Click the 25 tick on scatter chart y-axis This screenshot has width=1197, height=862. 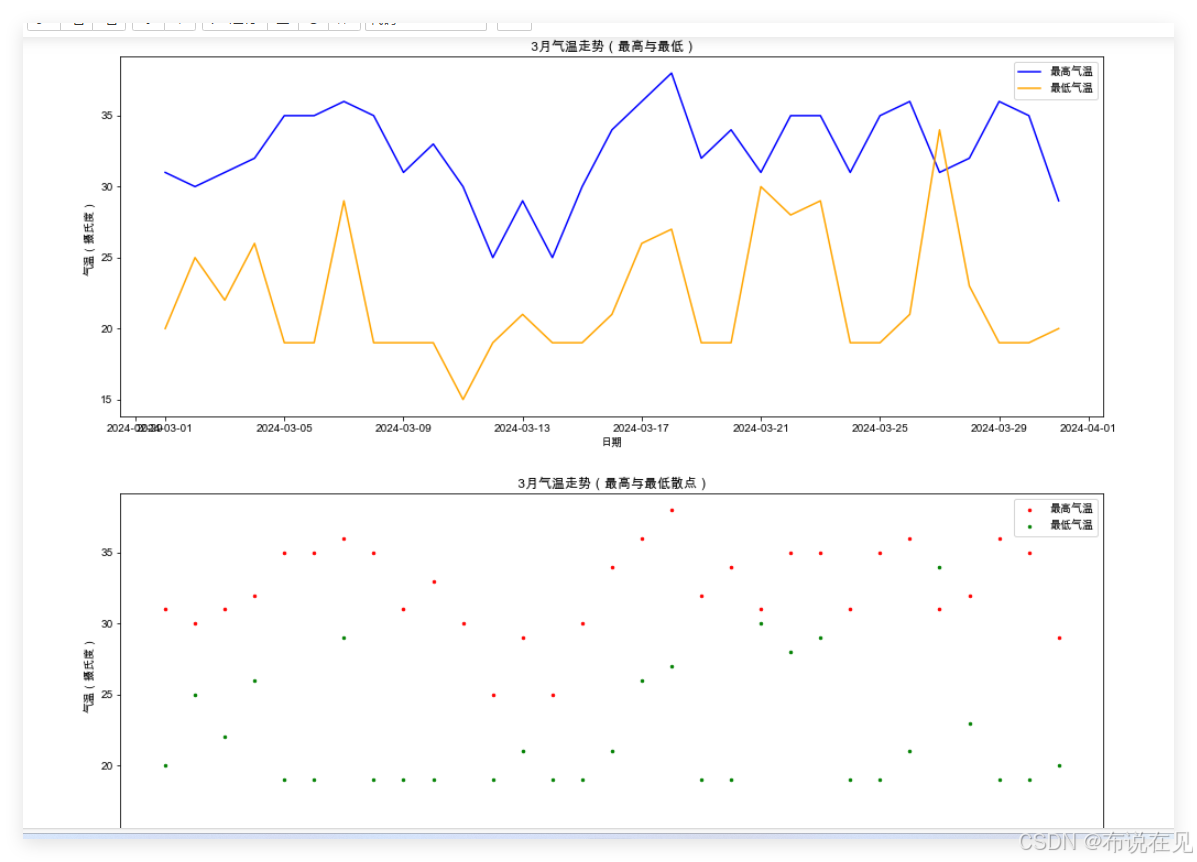click(x=107, y=695)
